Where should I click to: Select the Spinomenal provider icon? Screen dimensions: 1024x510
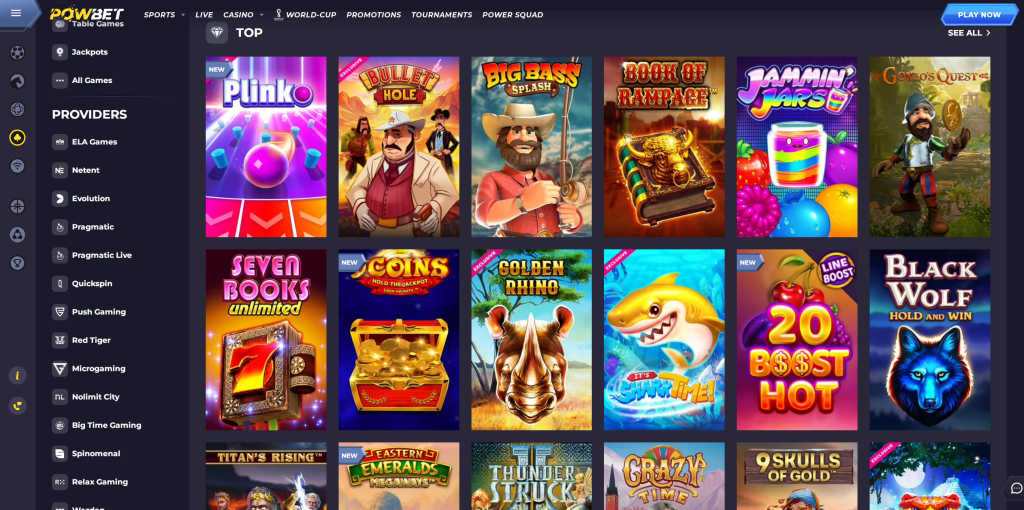coord(60,453)
